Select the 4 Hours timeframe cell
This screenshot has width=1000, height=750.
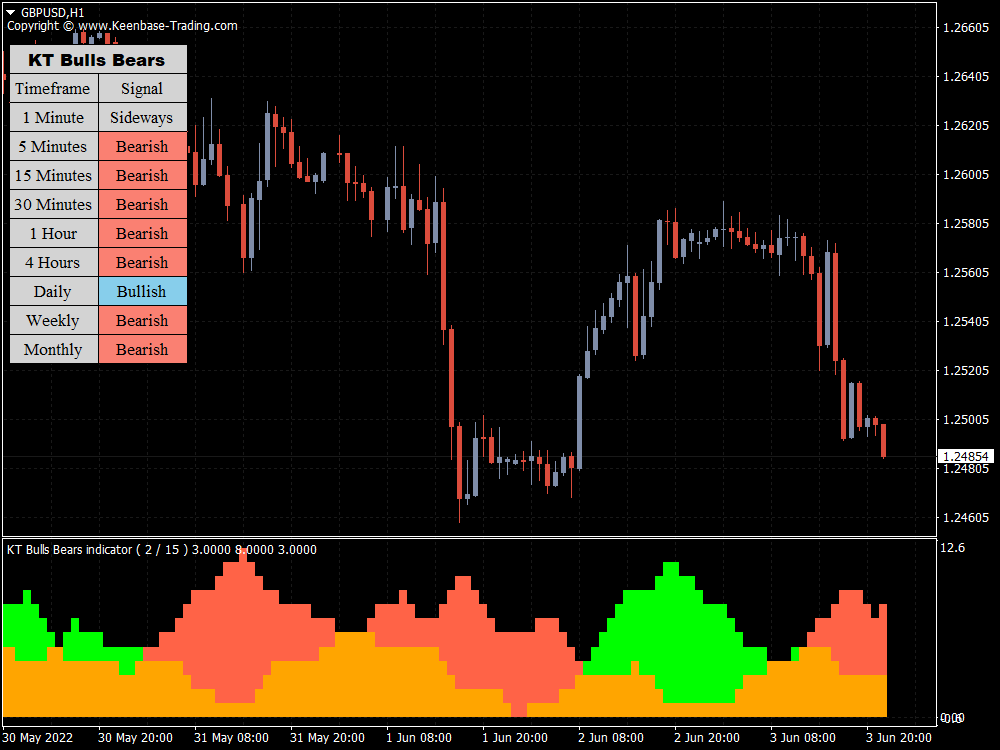coord(54,262)
